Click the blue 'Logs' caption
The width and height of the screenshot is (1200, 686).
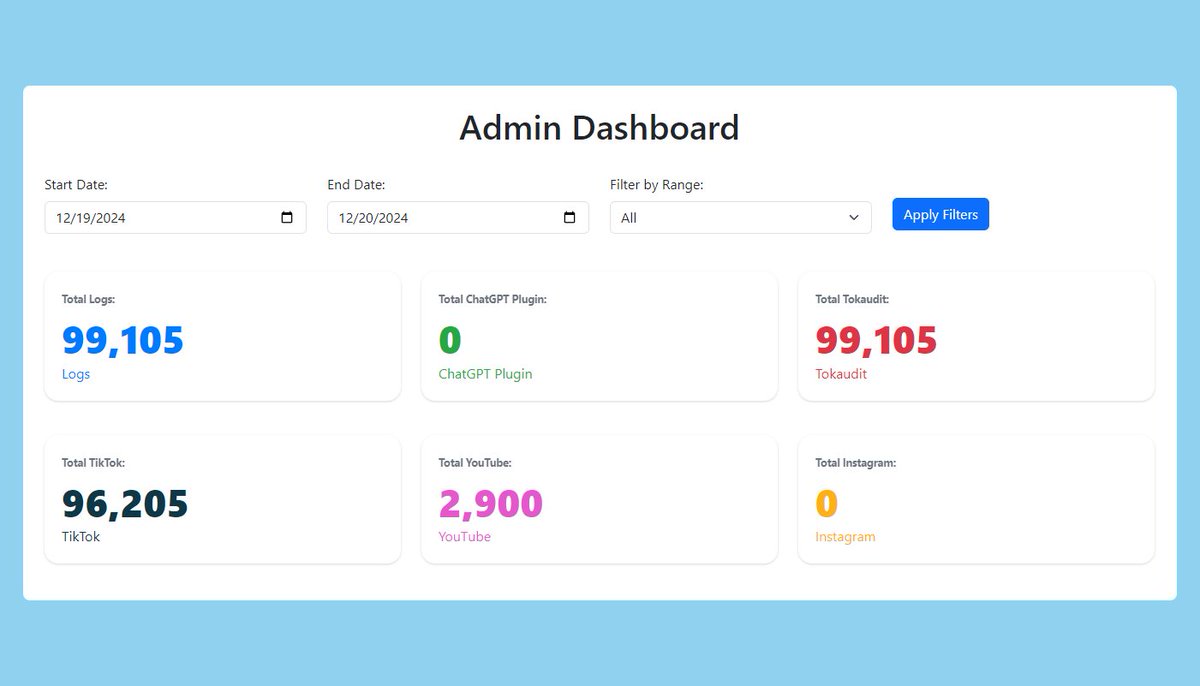point(76,374)
